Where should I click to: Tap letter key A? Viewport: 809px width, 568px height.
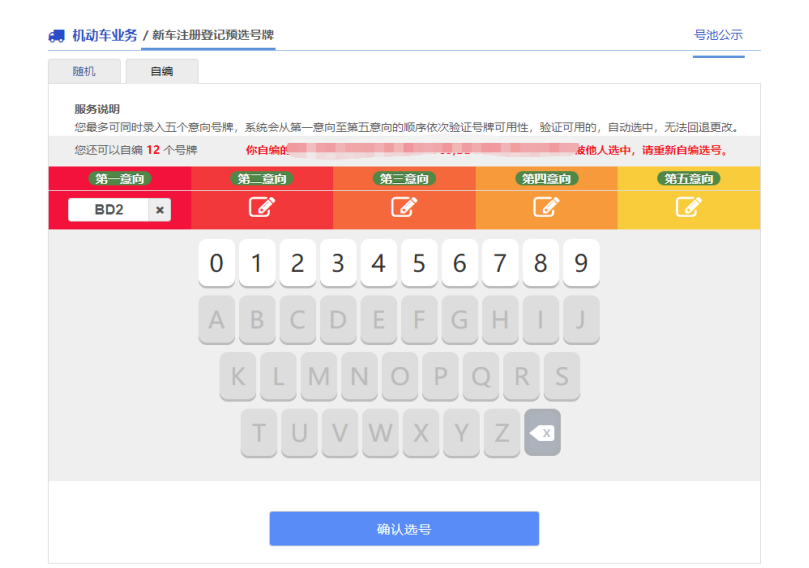pos(217,320)
